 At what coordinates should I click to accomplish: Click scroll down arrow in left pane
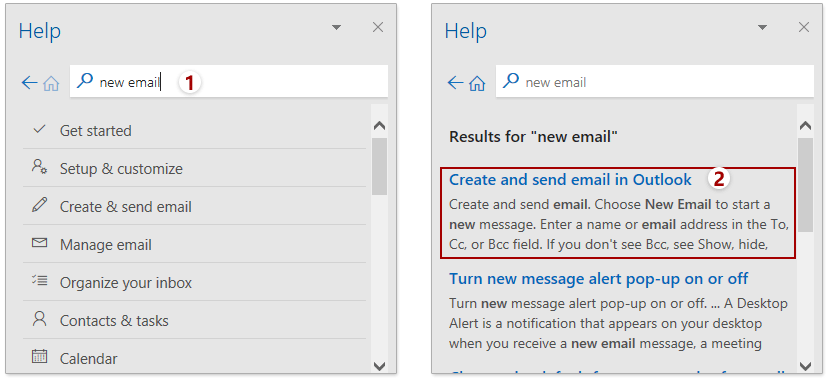pyautogui.click(x=379, y=365)
